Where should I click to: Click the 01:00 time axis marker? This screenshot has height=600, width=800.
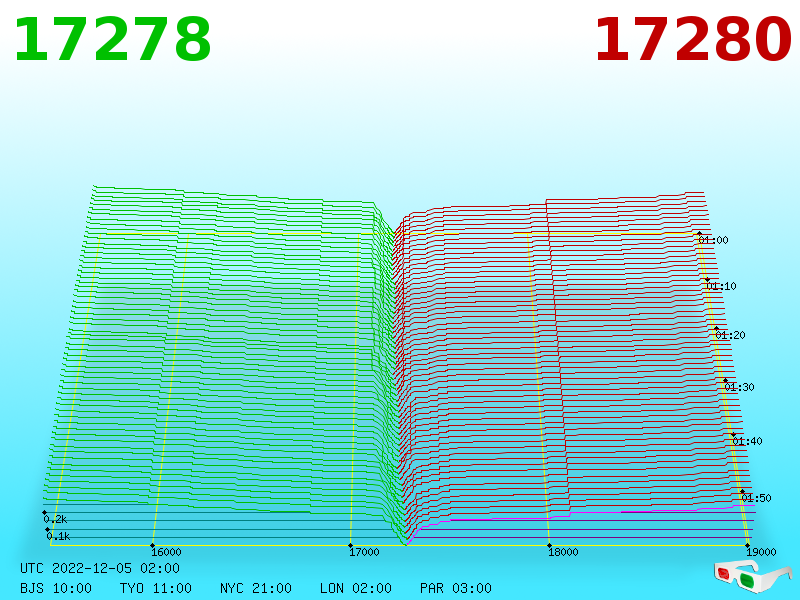(x=713, y=240)
